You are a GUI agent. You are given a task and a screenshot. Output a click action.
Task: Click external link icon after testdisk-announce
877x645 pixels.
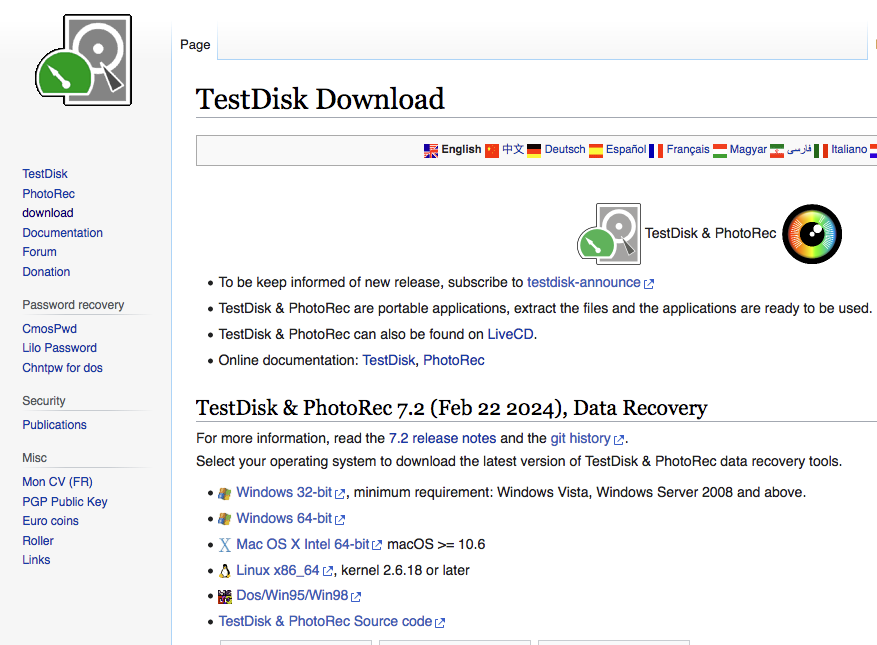pyautogui.click(x=649, y=284)
